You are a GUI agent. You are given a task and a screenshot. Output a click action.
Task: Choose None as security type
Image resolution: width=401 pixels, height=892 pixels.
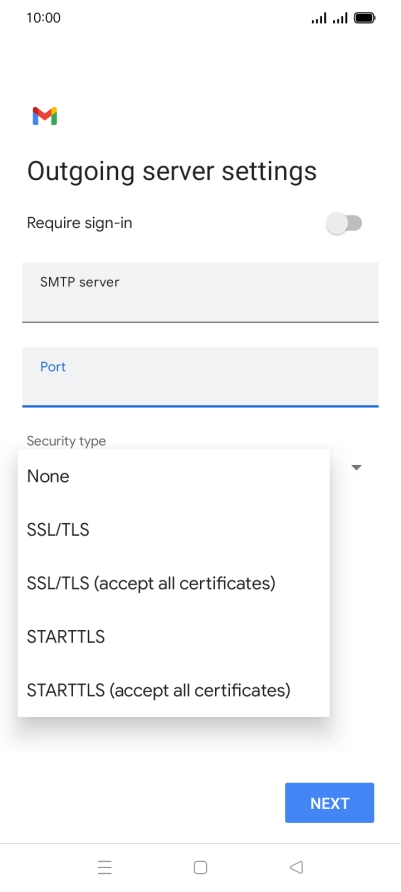174,476
